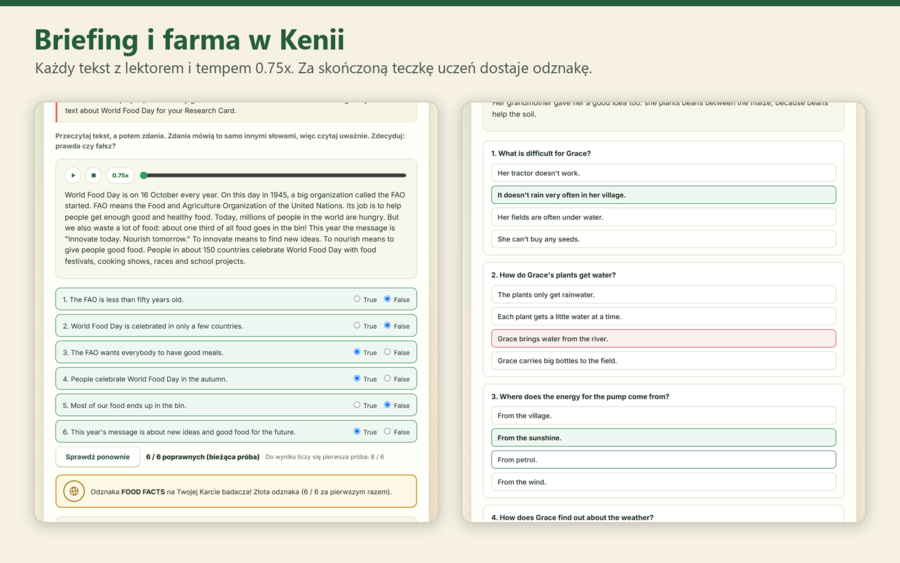The image size is (900, 563).
Task: Click question '1. What is difficult for Grace?'
Action: [x=541, y=153]
